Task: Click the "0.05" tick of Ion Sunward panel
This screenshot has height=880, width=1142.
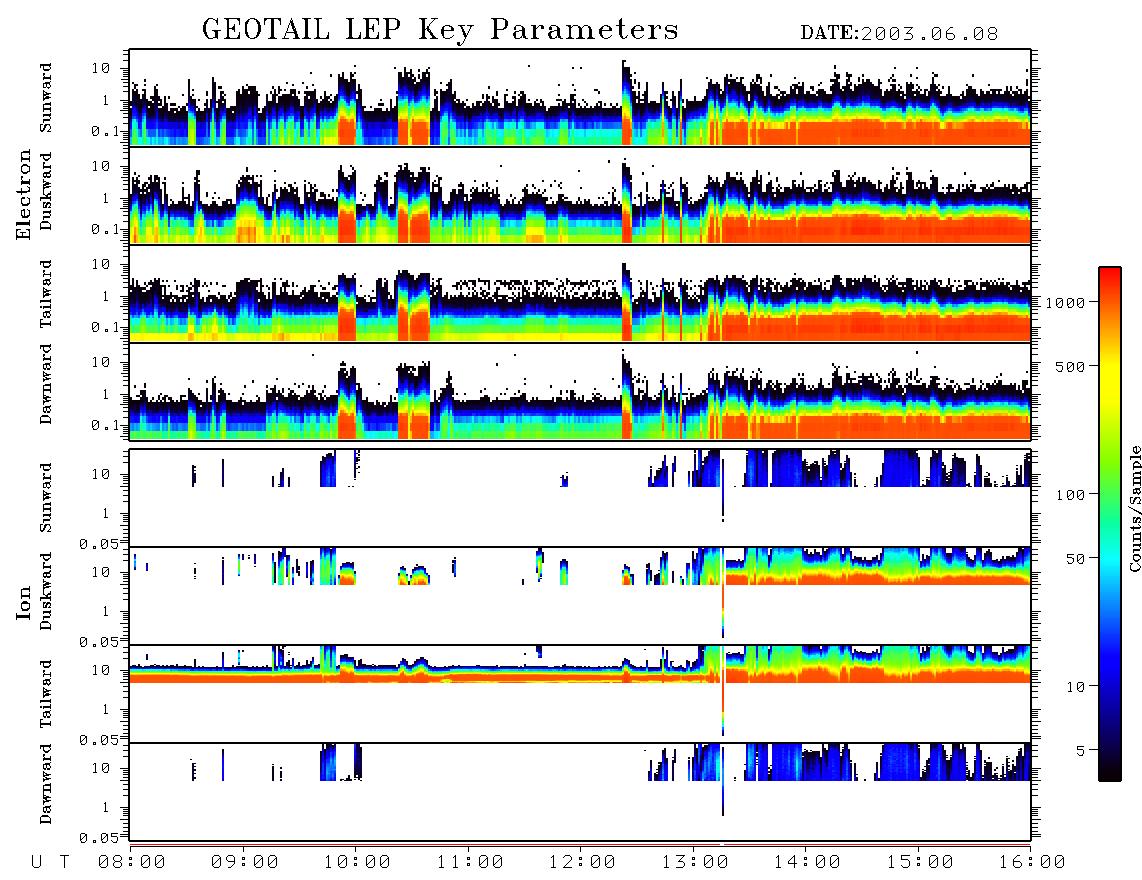Action: (99, 543)
